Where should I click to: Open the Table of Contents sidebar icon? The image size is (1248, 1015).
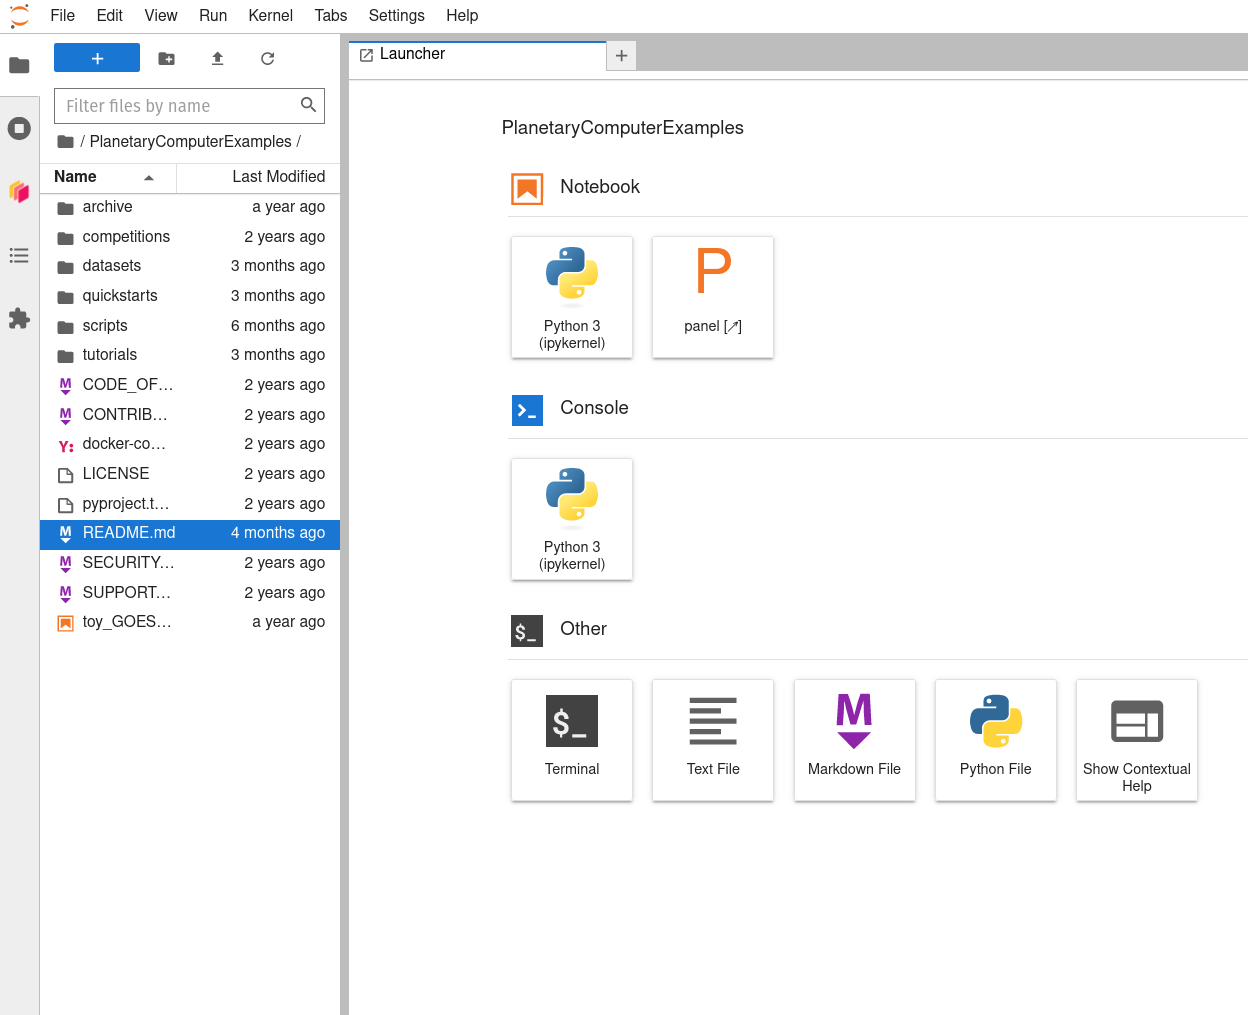19,255
